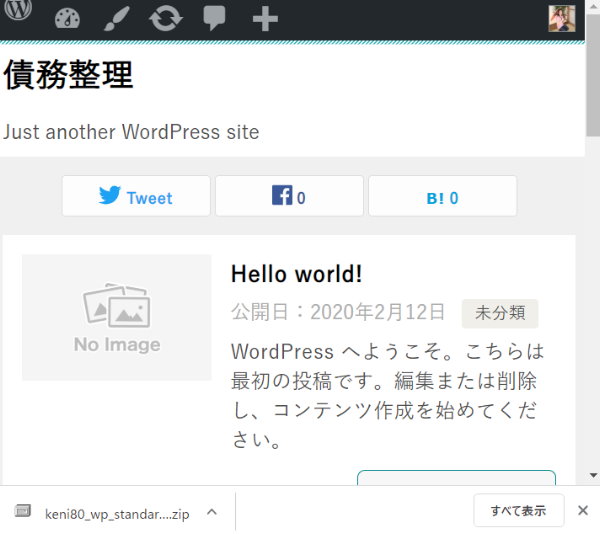Click the すべて表示 button
This screenshot has height=534, width=600.
[518, 511]
